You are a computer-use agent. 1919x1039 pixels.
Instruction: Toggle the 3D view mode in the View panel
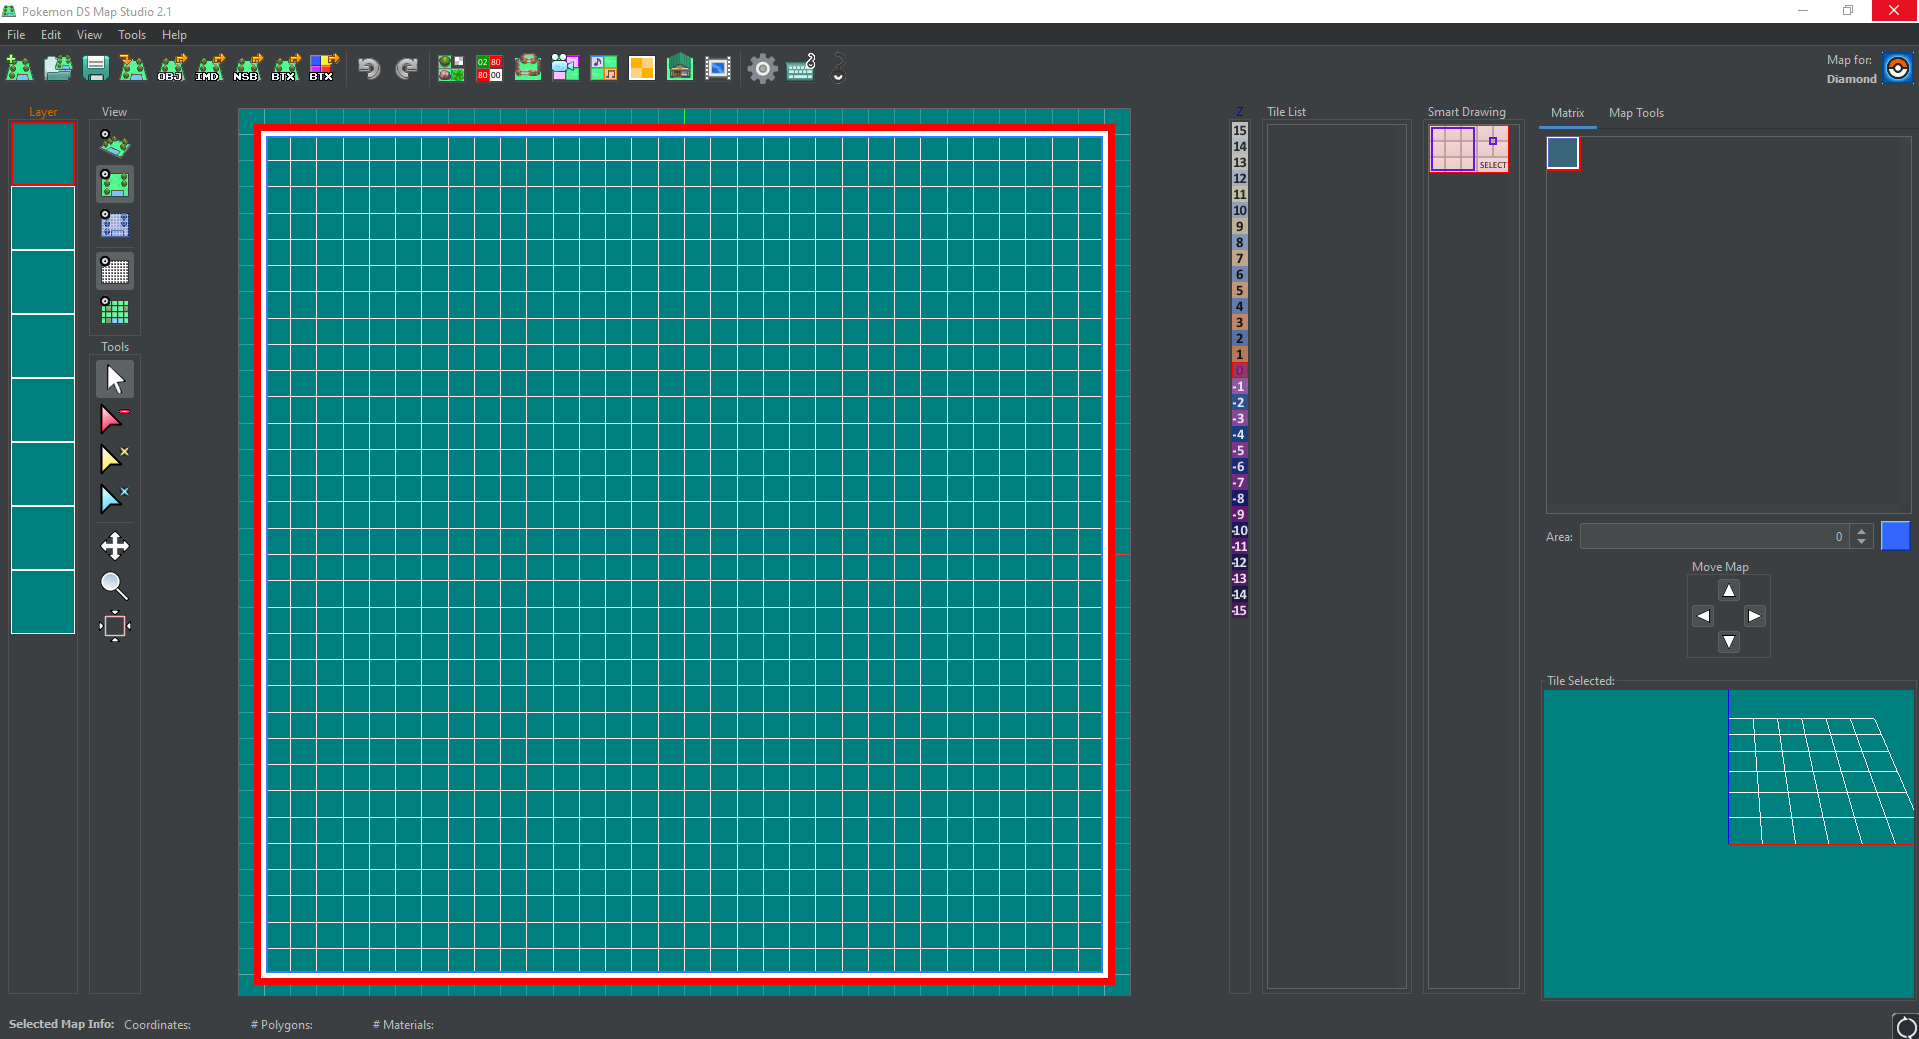pyautogui.click(x=114, y=143)
